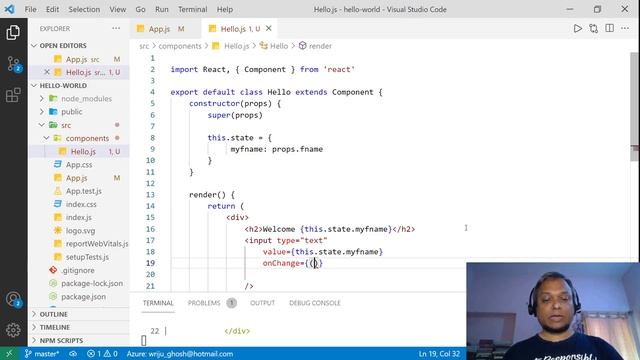Close the Hello.js editor tab

269,29
